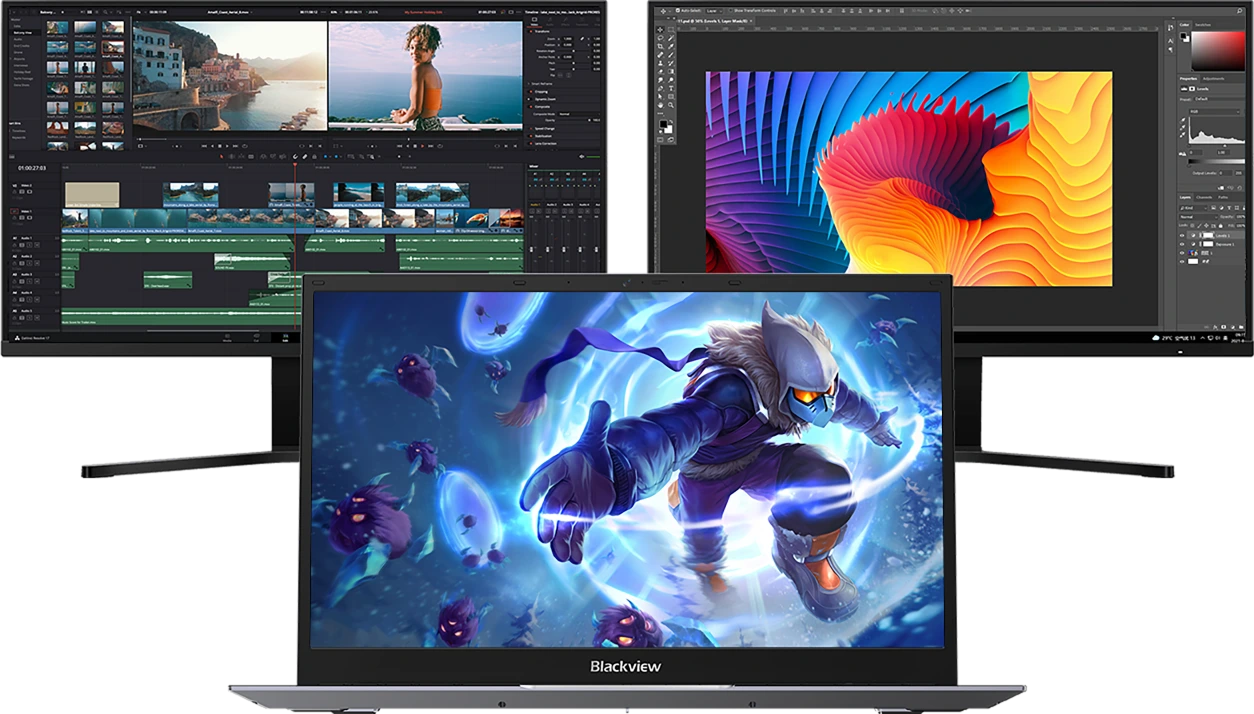Viewport: 1254px width, 714px height.
Task: Select the Type tool in Photoshop toolbar
Action: [x=671, y=87]
